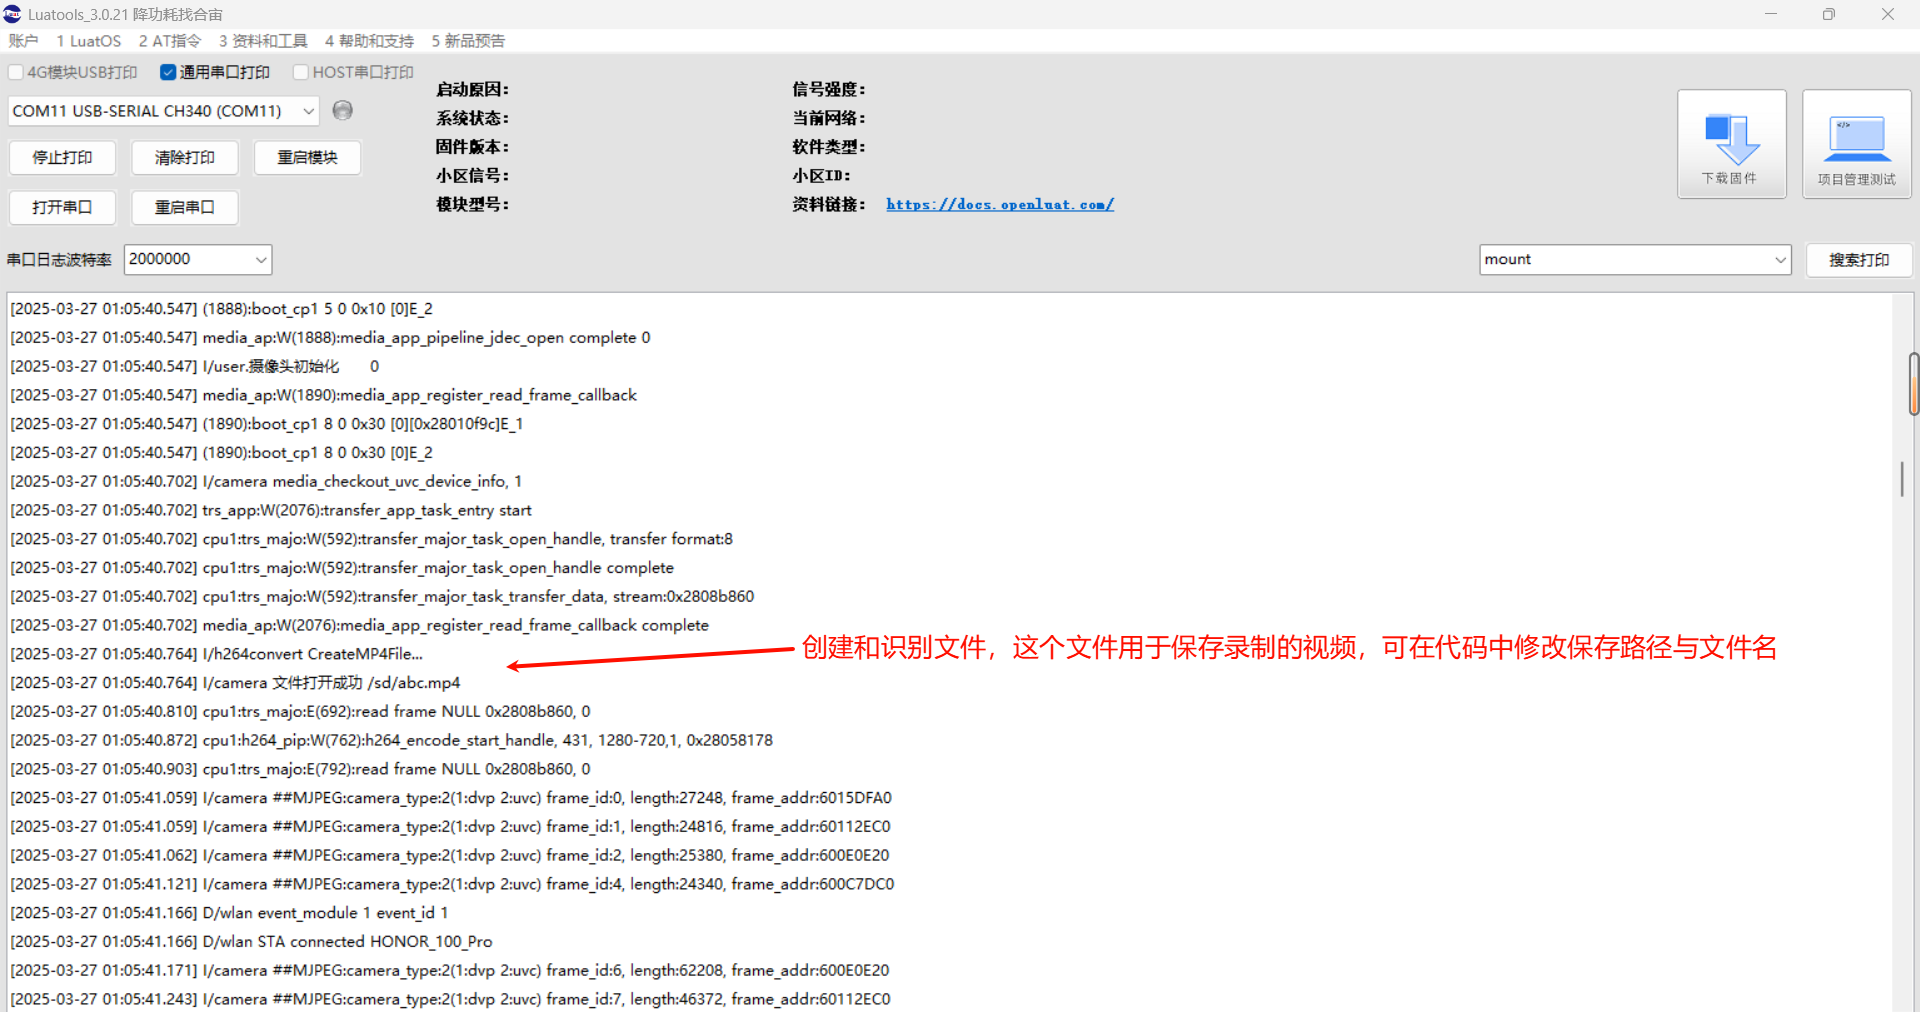
Task: Click the 下载固件 download firmware icon
Action: pyautogui.click(x=1731, y=144)
